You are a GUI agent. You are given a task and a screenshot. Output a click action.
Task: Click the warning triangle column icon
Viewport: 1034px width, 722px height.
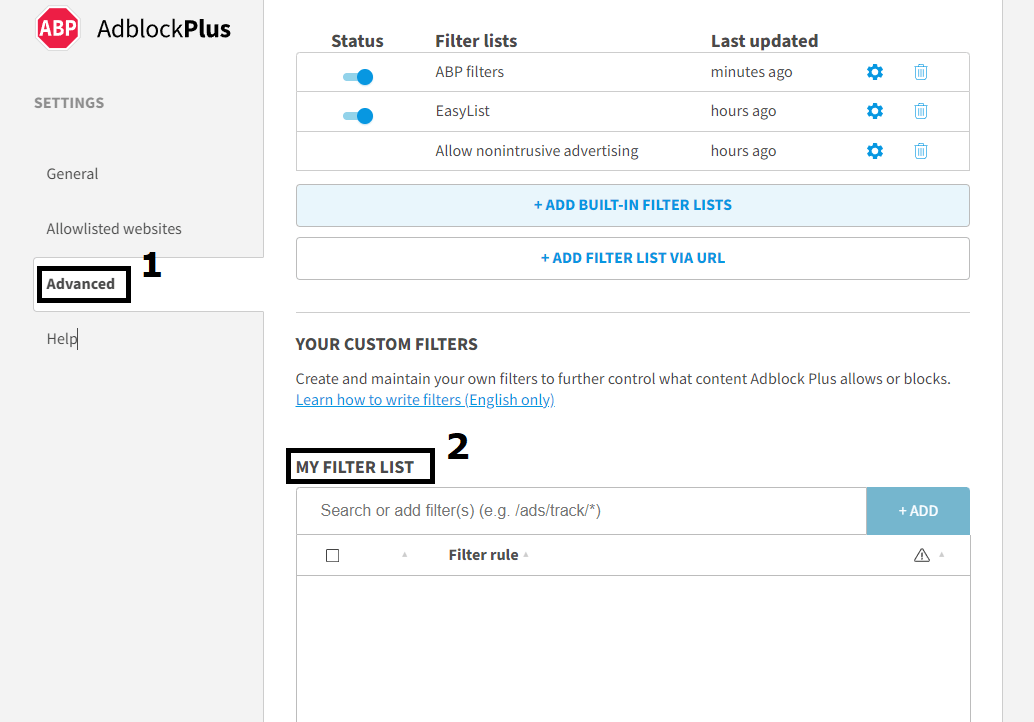(x=921, y=555)
